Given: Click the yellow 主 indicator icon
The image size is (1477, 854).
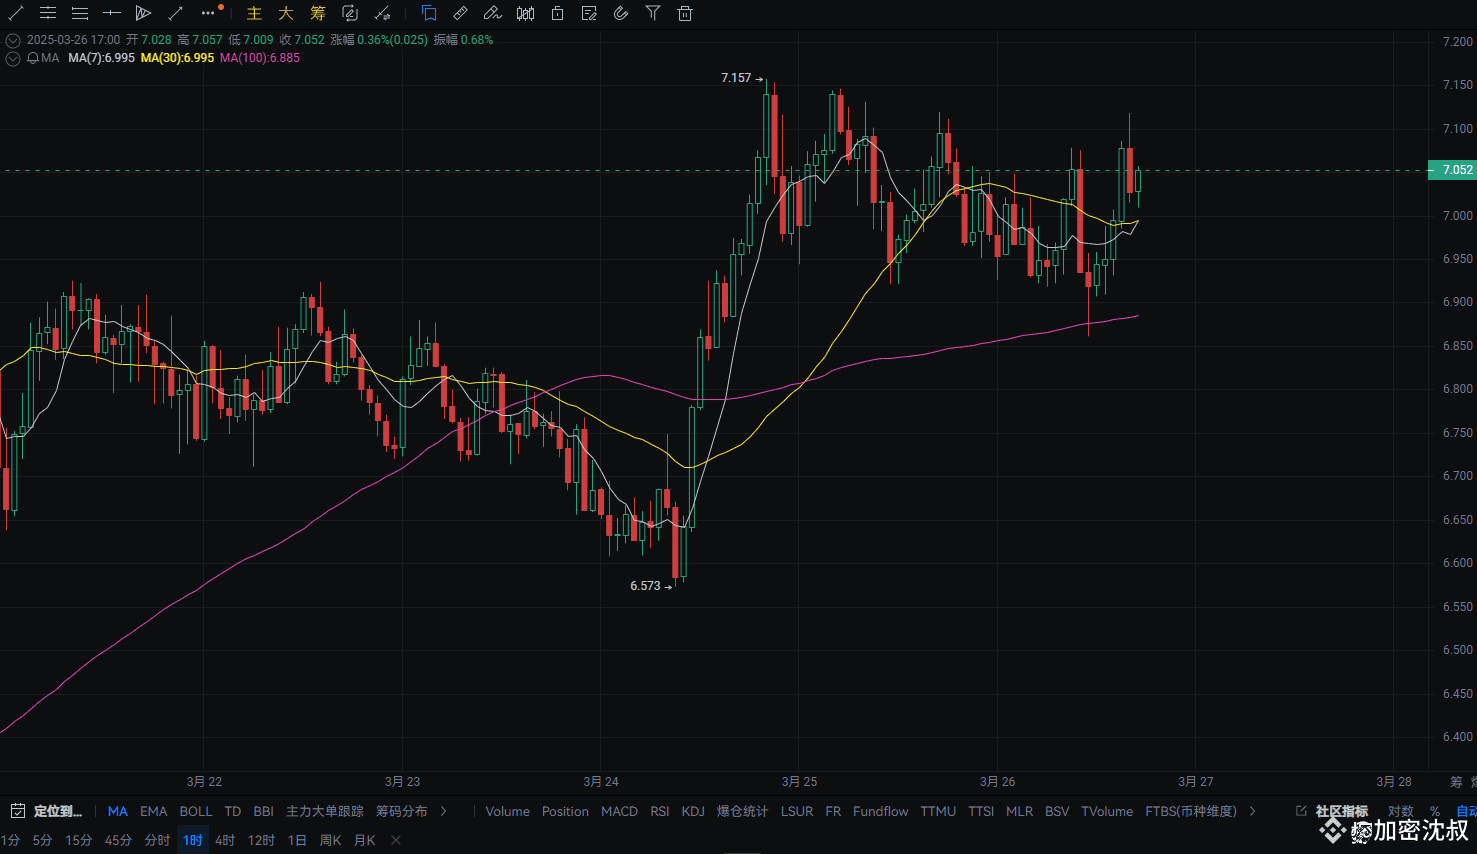Looking at the screenshot, I should tap(254, 13).
